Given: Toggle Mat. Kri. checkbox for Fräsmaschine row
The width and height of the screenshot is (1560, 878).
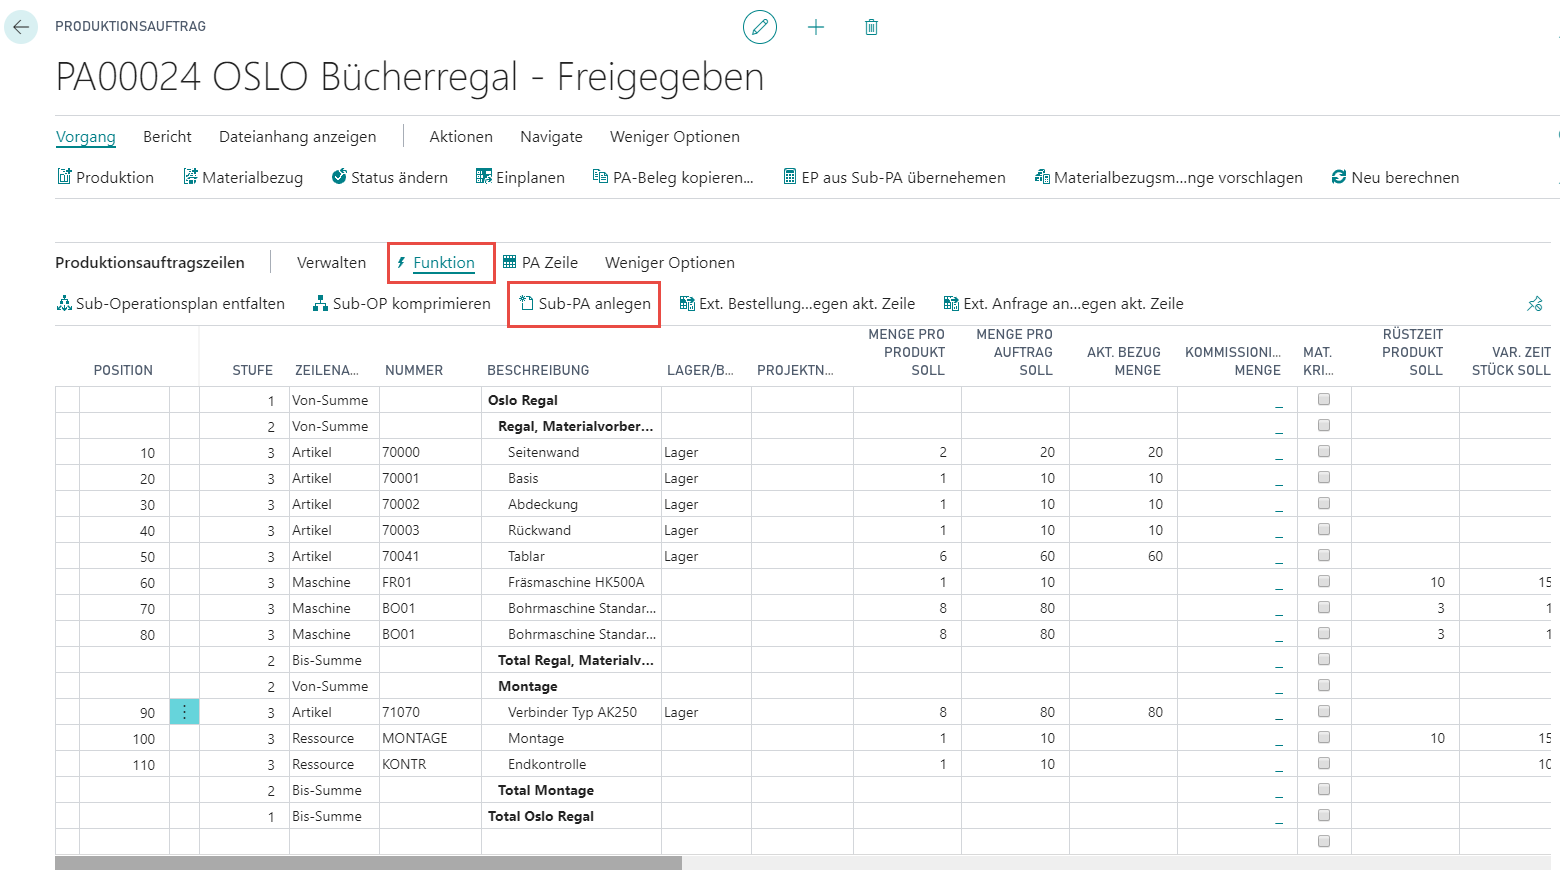Looking at the screenshot, I should point(1324,581).
